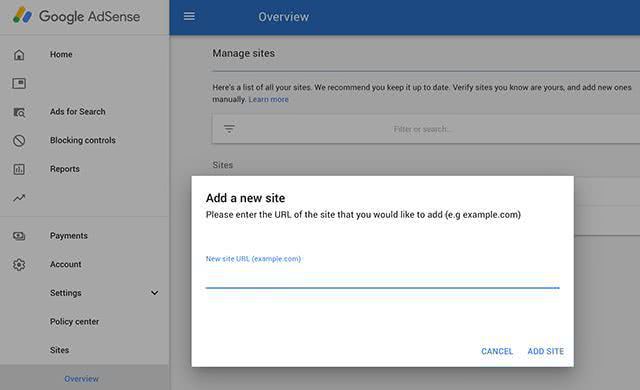This screenshot has width=640, height=390.
Task: Click the Blocking controls circle icon
Action: 19,141
